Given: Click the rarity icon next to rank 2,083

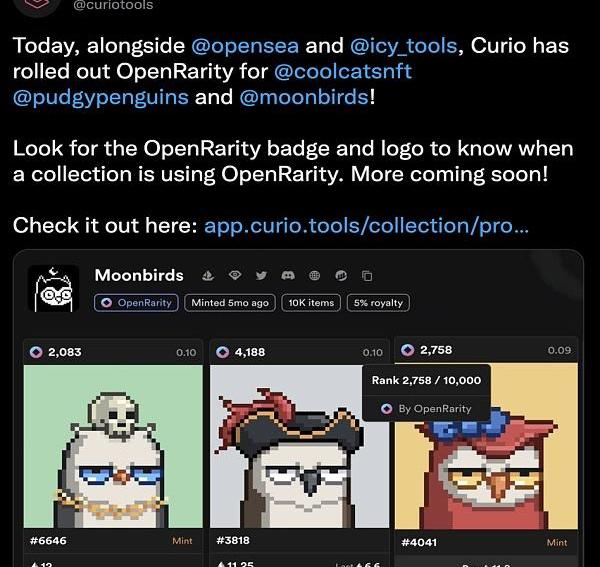Looking at the screenshot, I should [36, 352].
